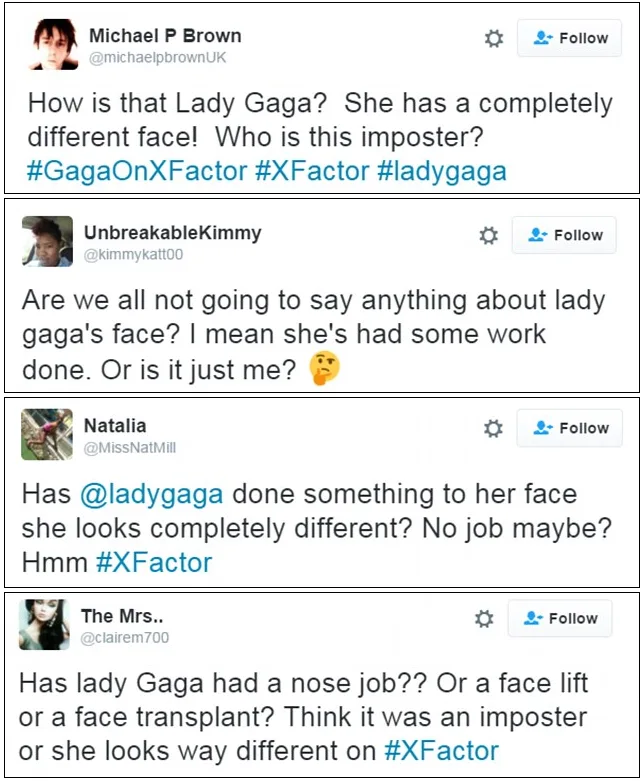Open gear menu on The Mrs.. tweet
This screenshot has width=644, height=781.
click(484, 619)
